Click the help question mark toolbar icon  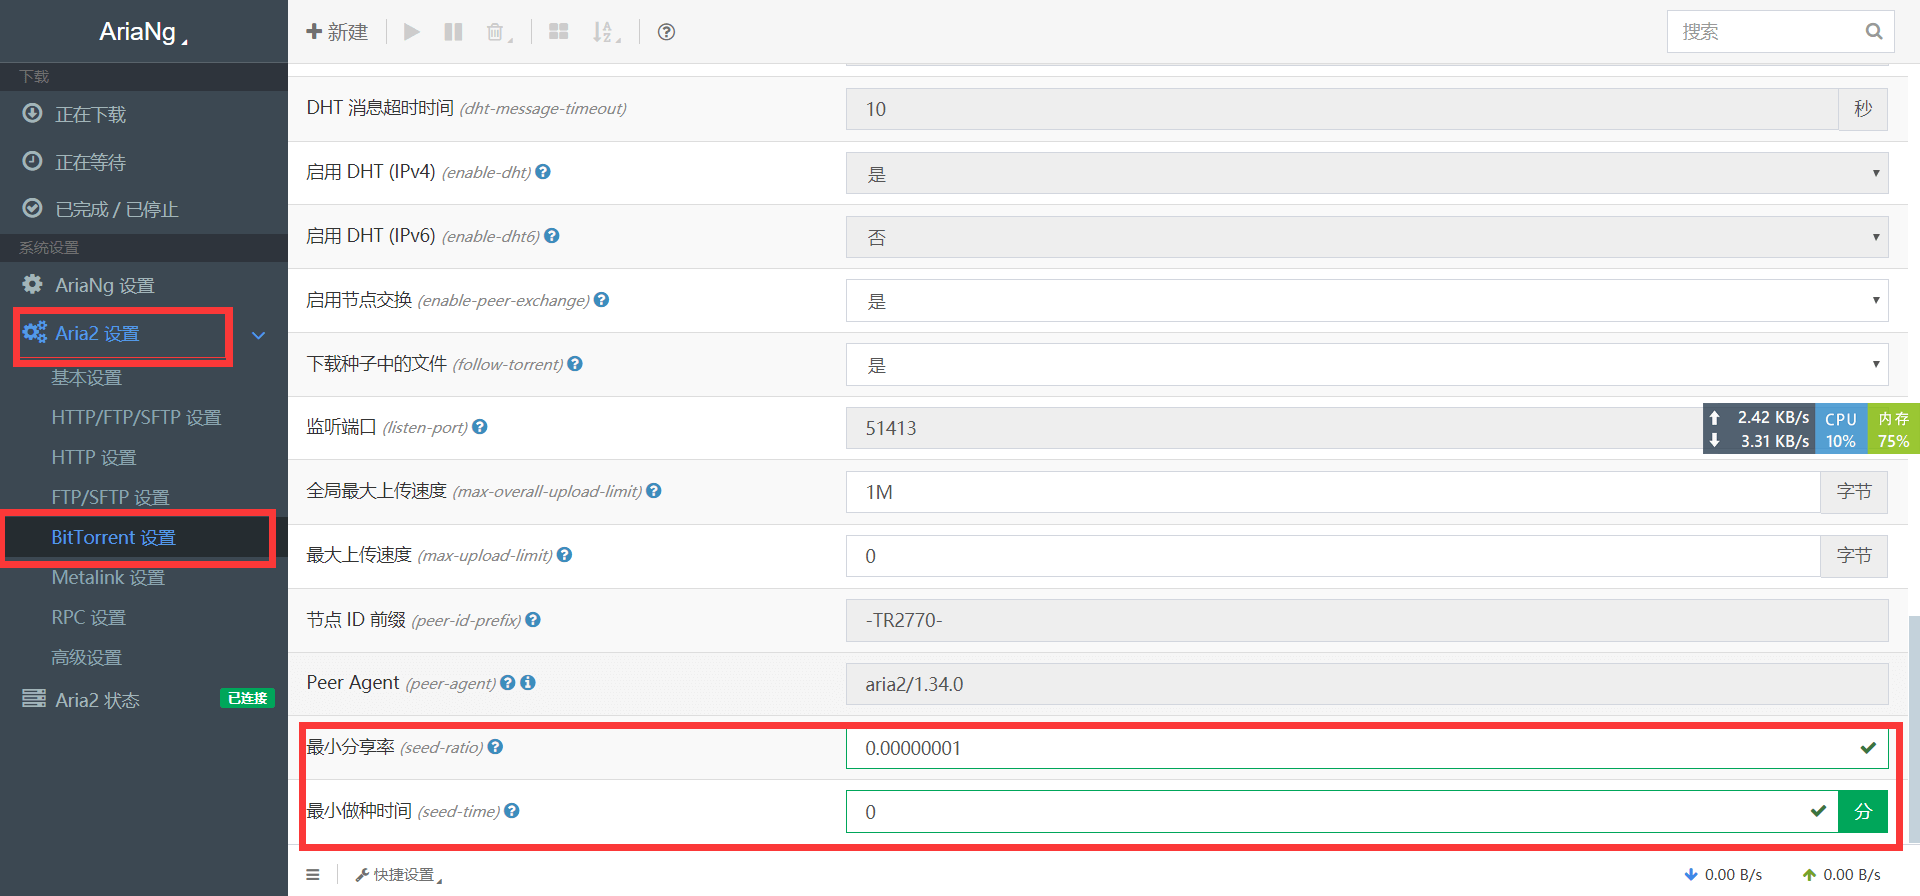tap(666, 32)
